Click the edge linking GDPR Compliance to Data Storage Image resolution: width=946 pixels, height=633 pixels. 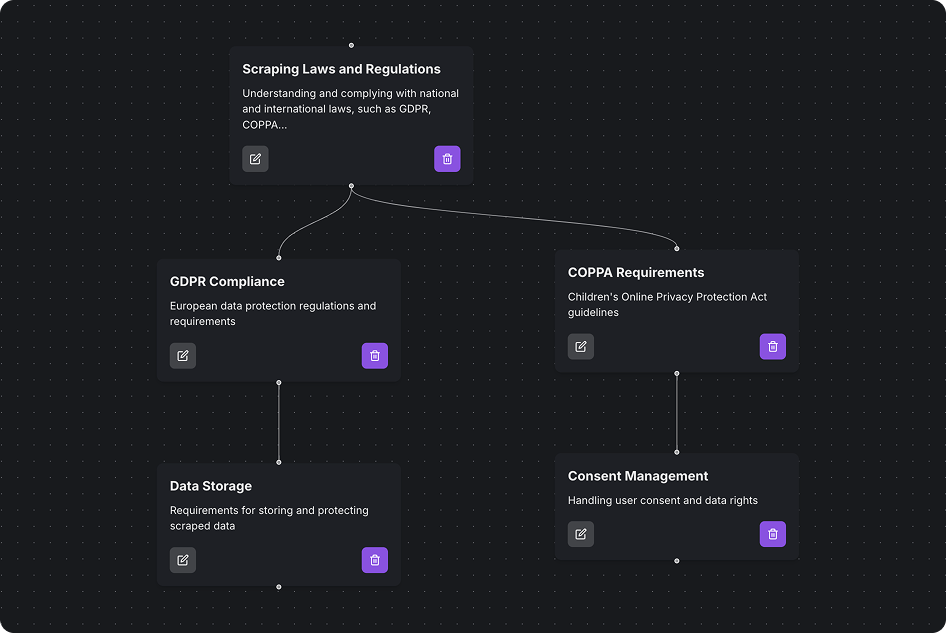277,421
